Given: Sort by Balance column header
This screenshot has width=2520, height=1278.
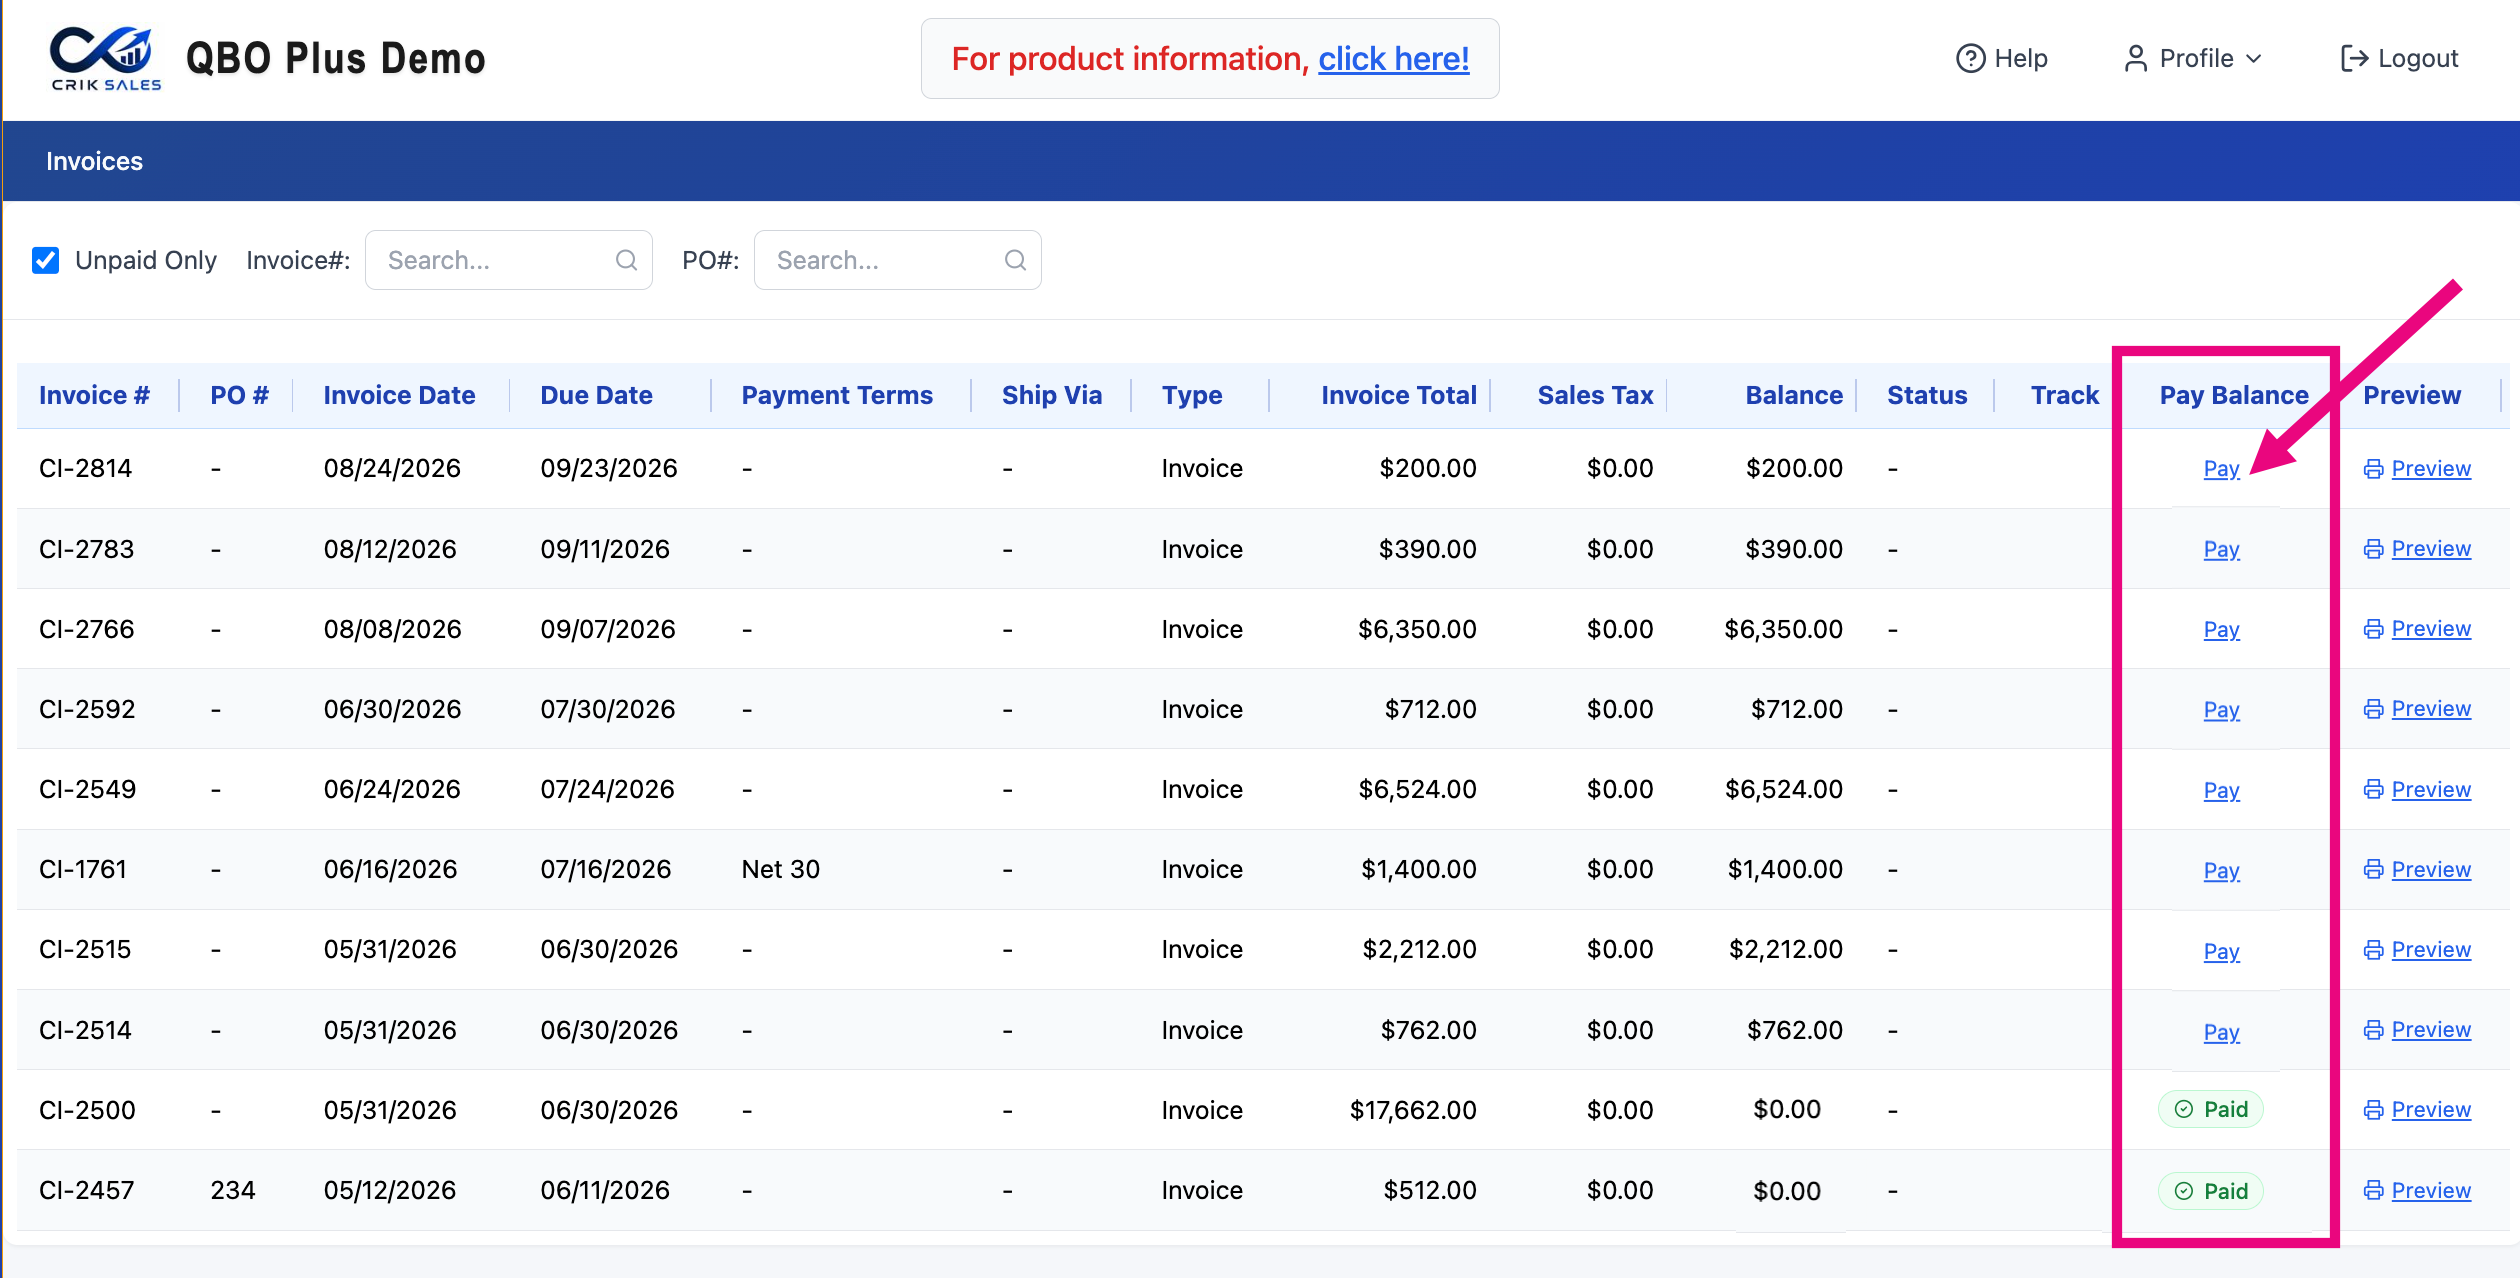Looking at the screenshot, I should pyautogui.click(x=1794, y=395).
